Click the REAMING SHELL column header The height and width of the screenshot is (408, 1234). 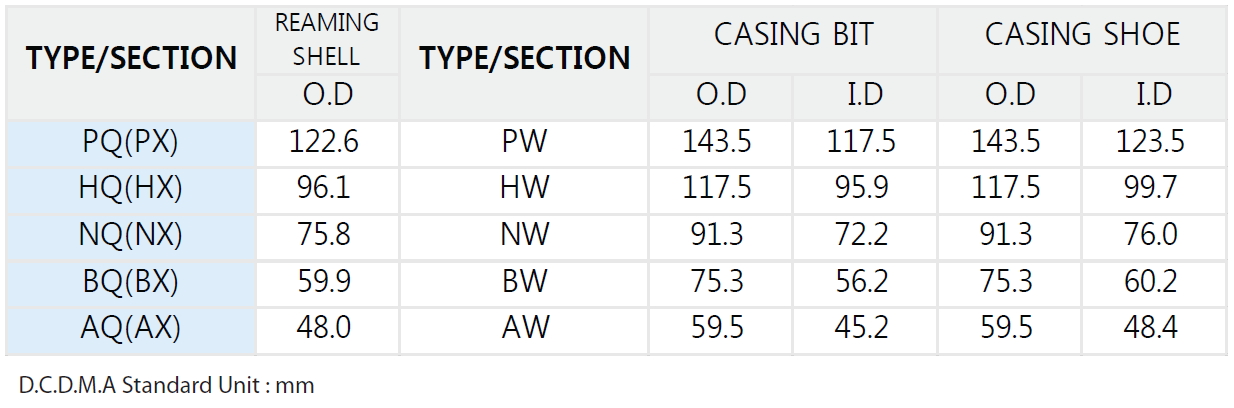point(327,38)
